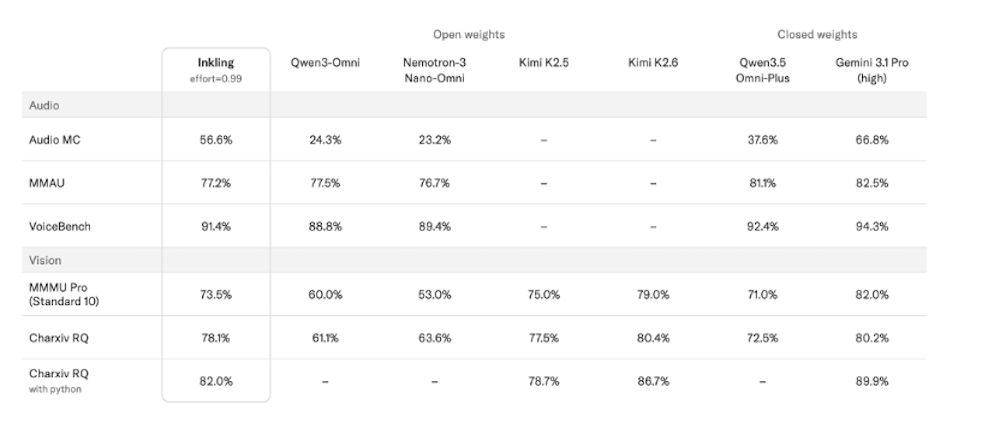The height and width of the screenshot is (428, 1000).
Task: Select Inkling's 91.4% VoiceBench value
Action: click(x=216, y=226)
